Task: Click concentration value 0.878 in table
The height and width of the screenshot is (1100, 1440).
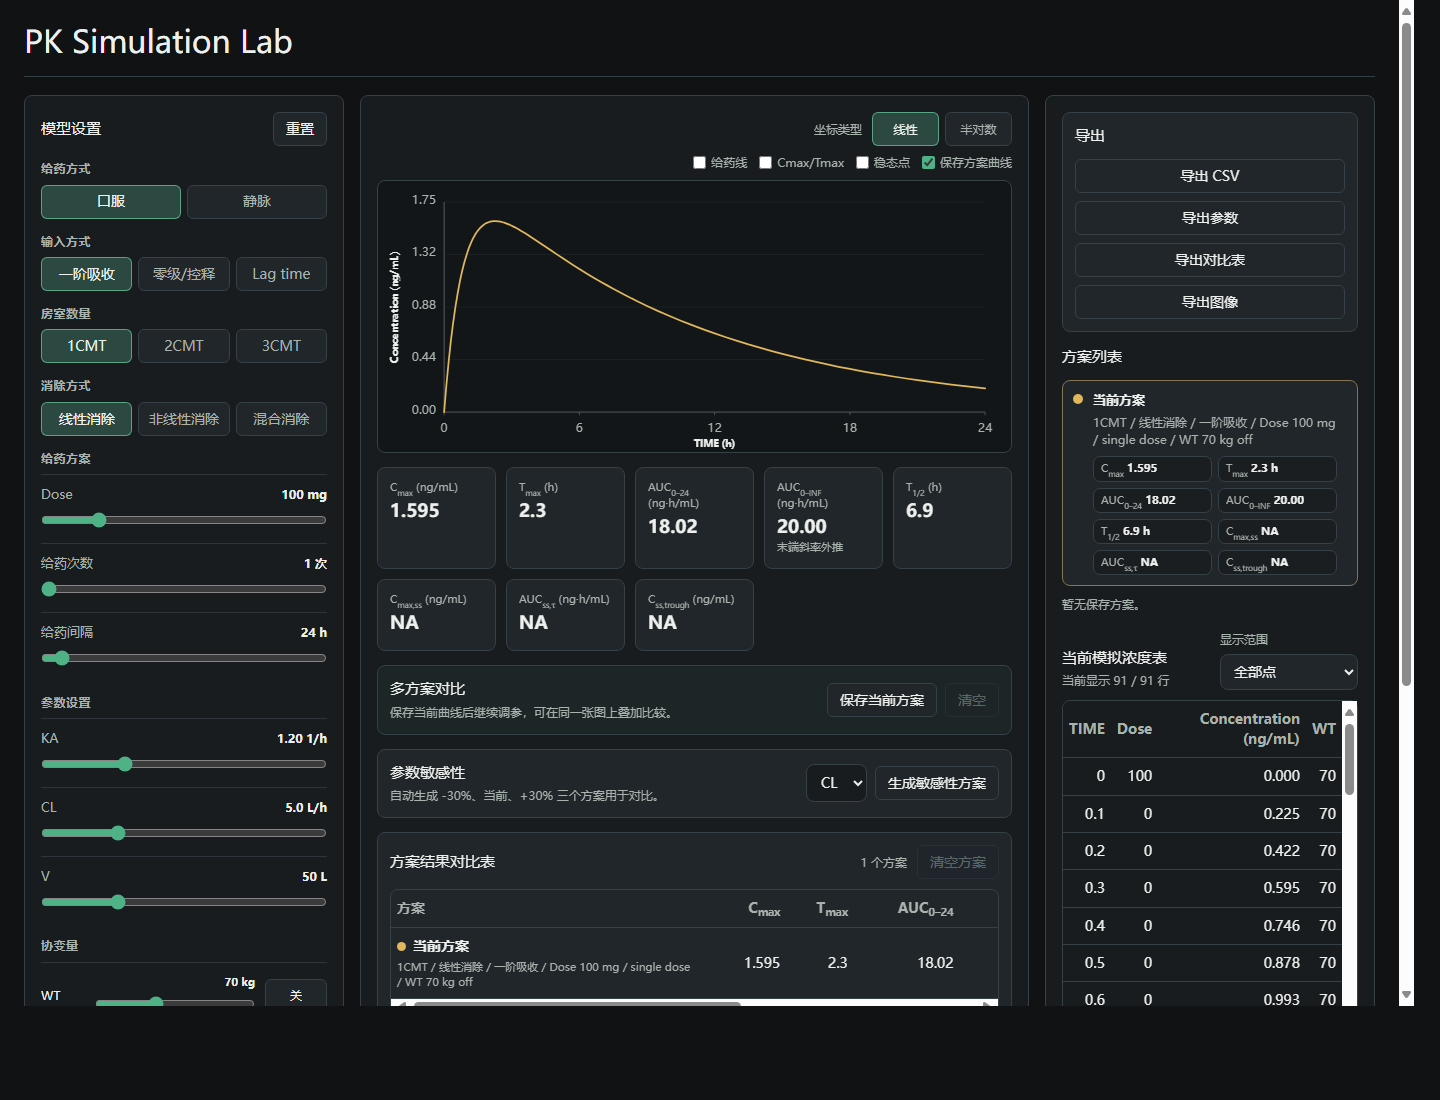Action: pos(1281,963)
